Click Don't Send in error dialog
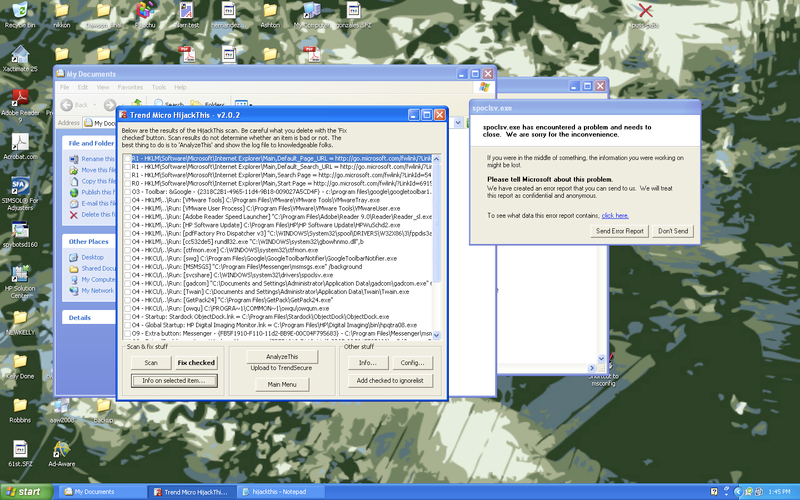 (672, 231)
